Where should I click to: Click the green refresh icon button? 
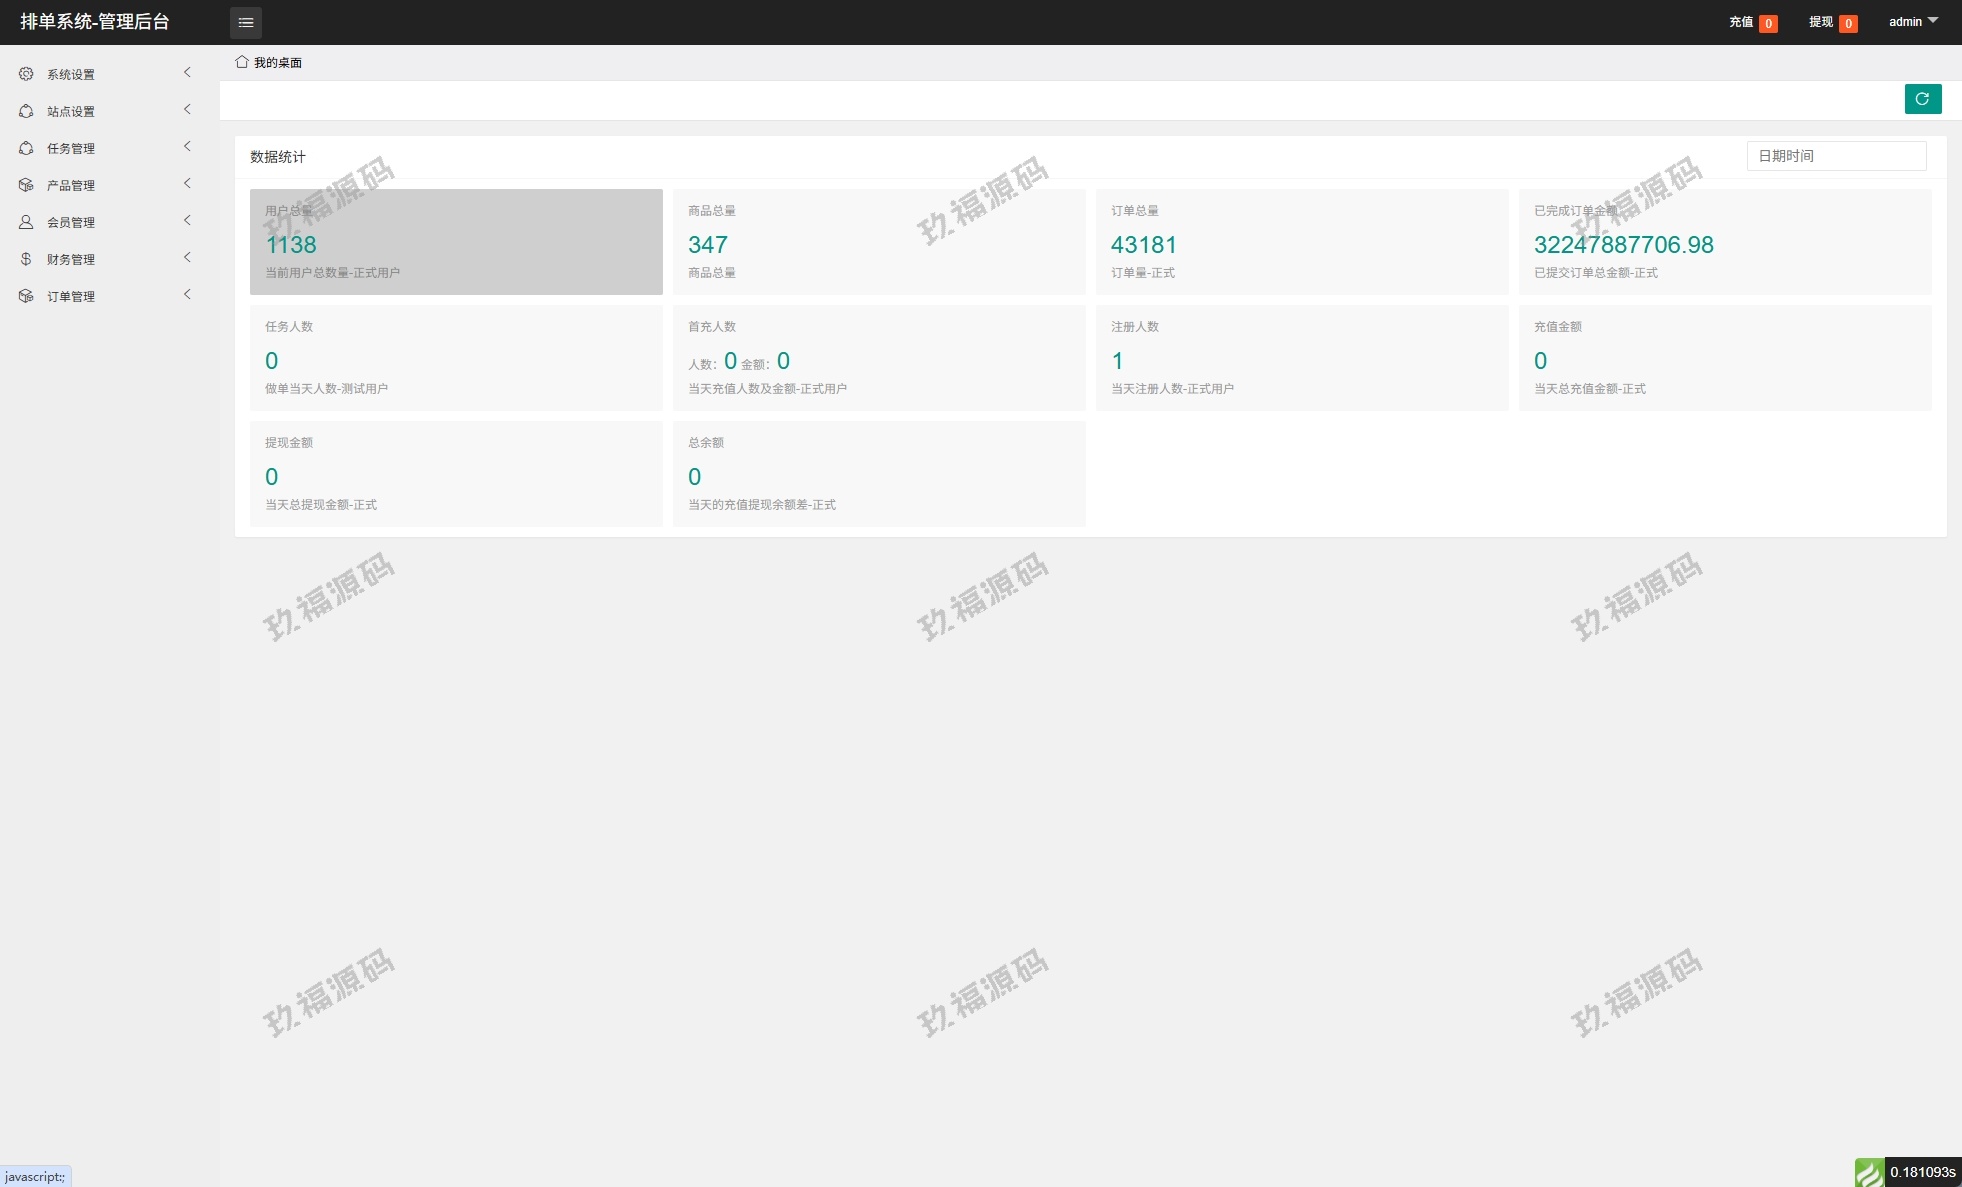(1922, 99)
